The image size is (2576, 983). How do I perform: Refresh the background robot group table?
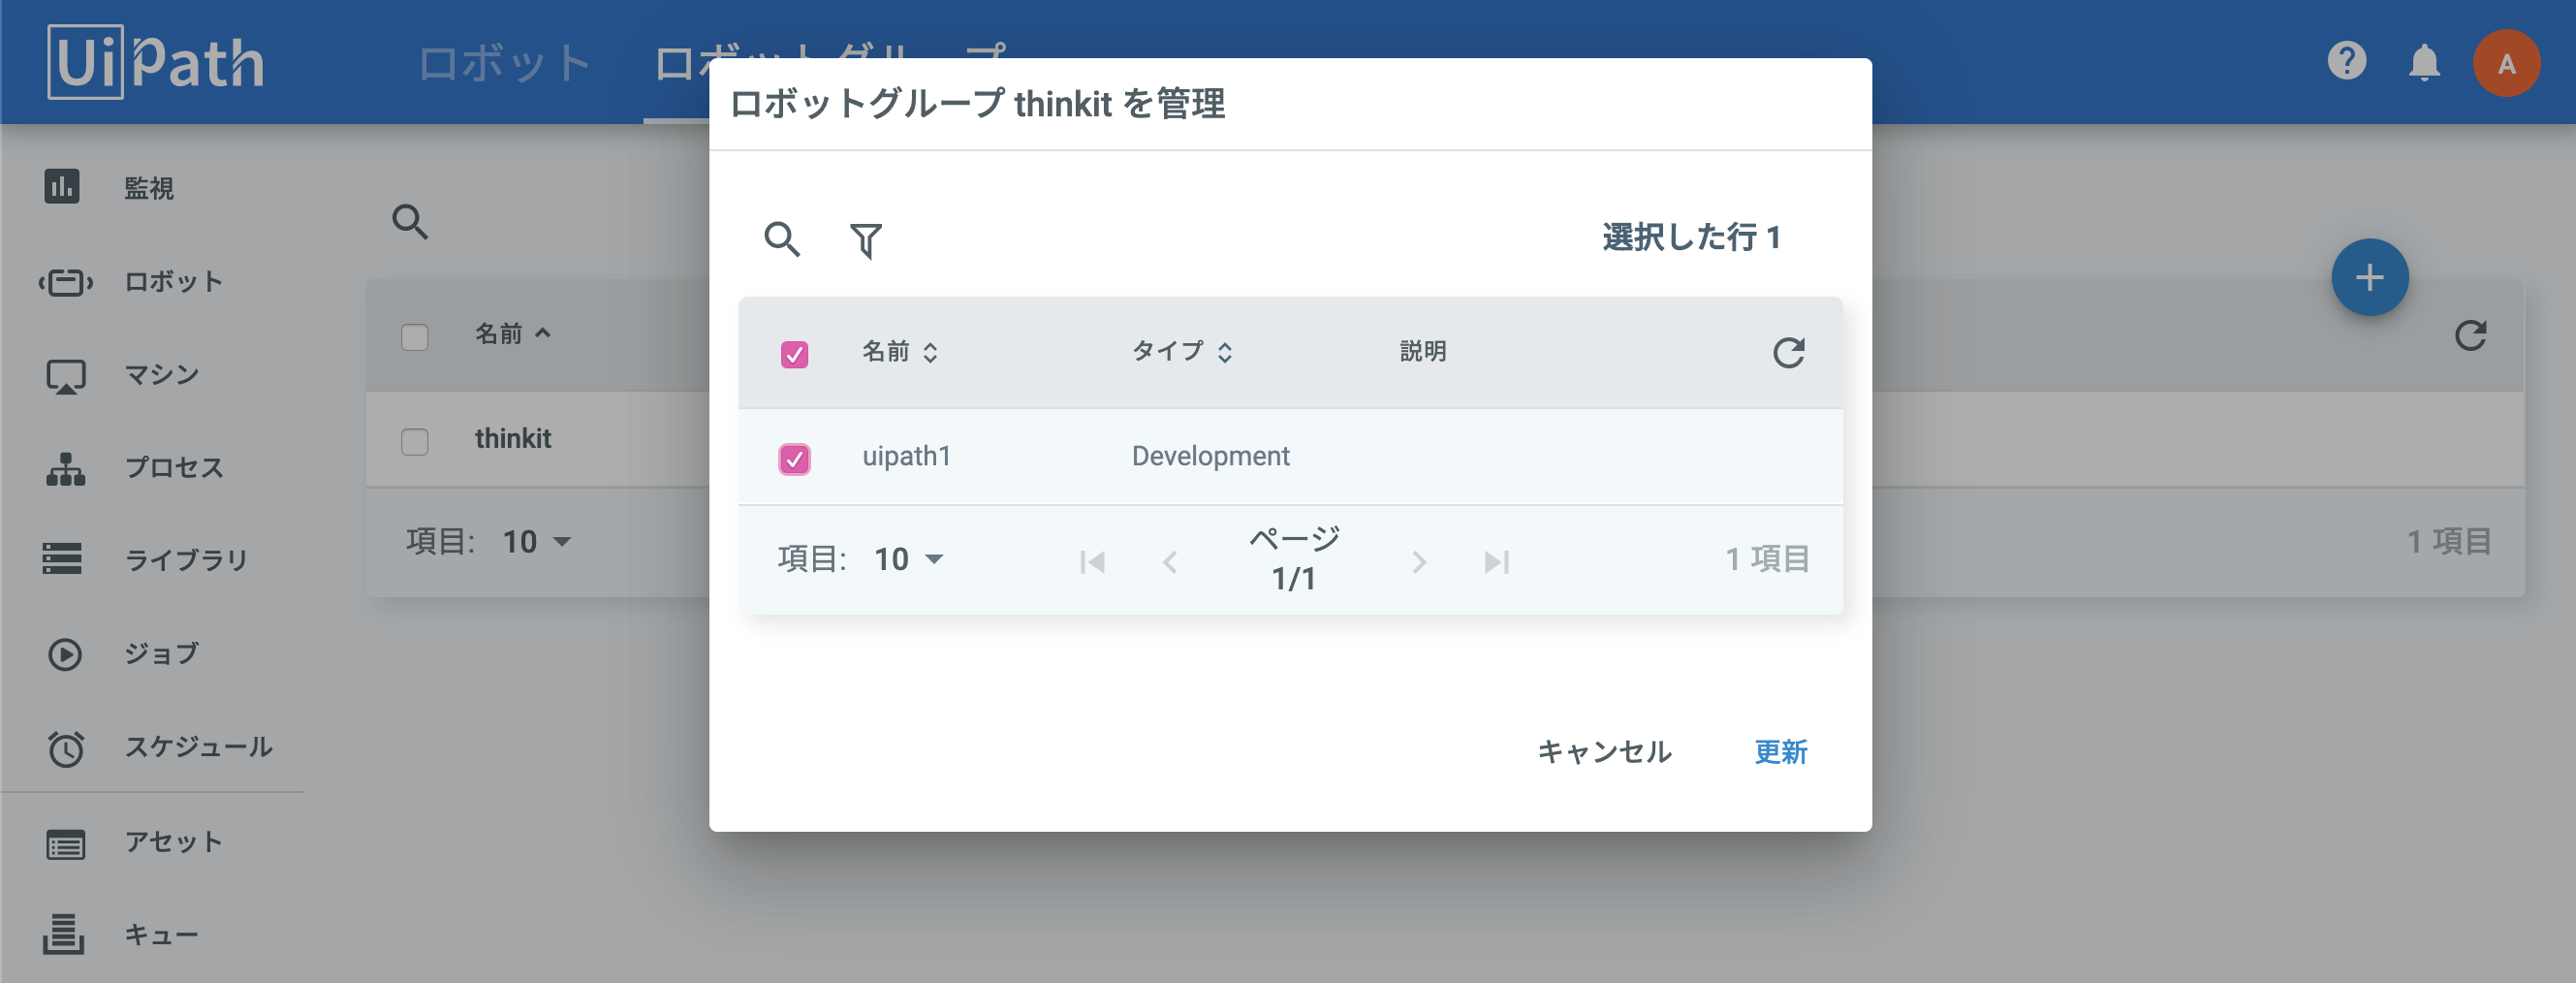pos(2470,336)
